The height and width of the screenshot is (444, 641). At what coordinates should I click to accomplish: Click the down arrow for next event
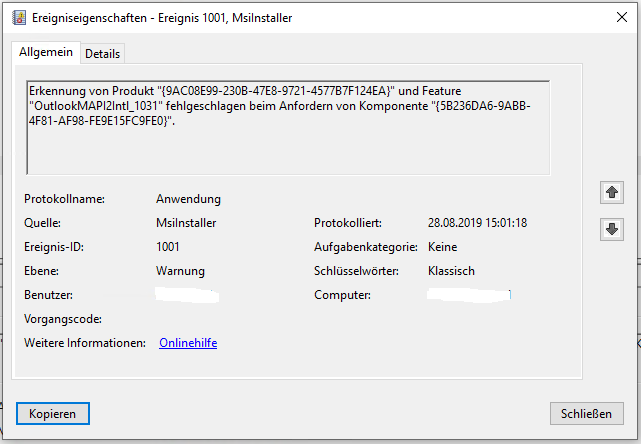(613, 229)
